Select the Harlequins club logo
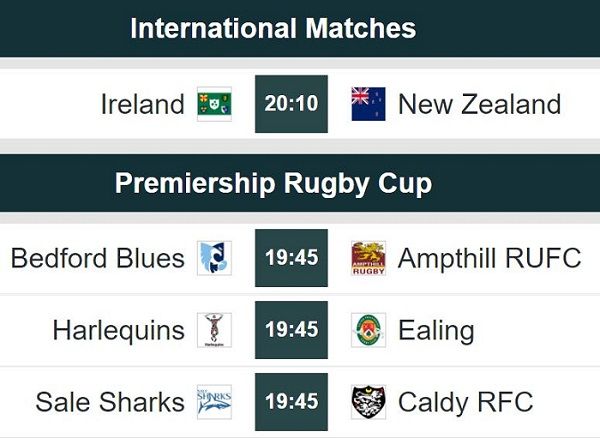The image size is (600, 438). coord(214,330)
